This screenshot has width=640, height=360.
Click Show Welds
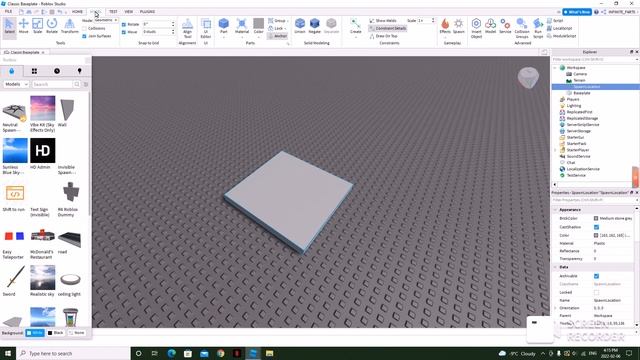(x=383, y=20)
